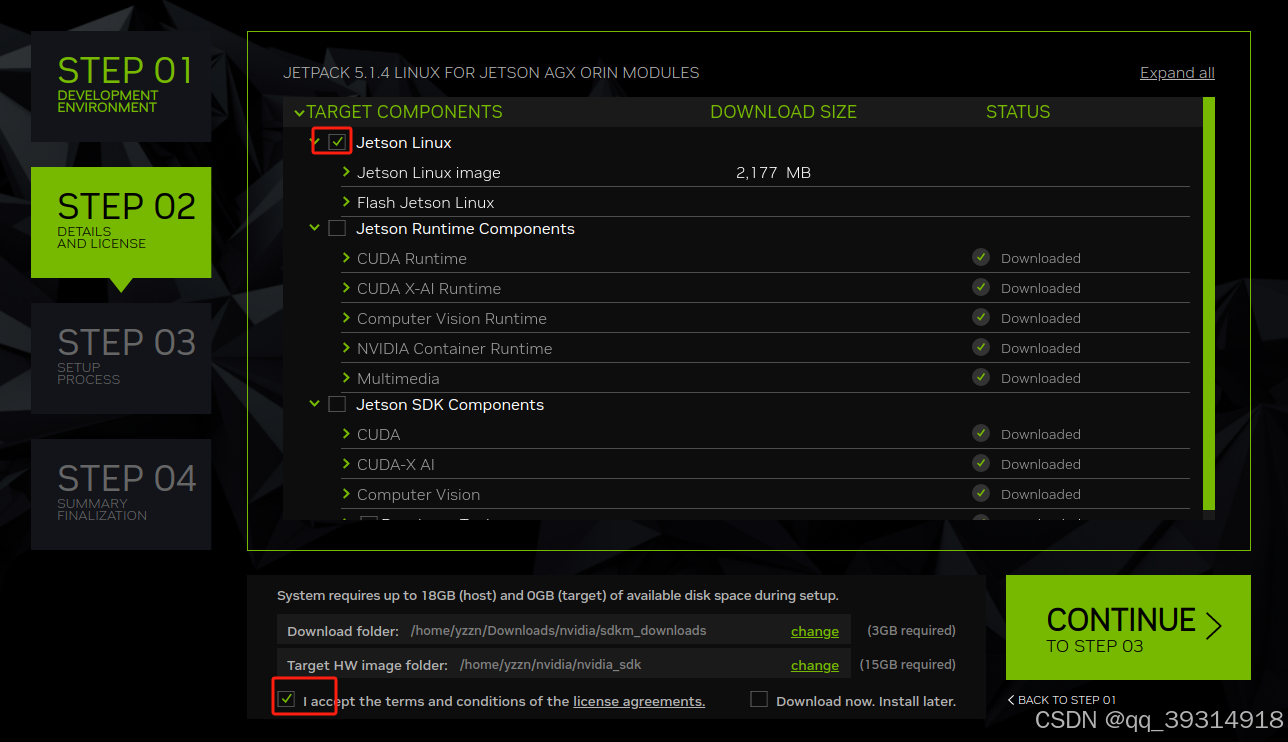Click Back to Step 01 link
The width and height of the screenshot is (1288, 742).
(x=1061, y=700)
